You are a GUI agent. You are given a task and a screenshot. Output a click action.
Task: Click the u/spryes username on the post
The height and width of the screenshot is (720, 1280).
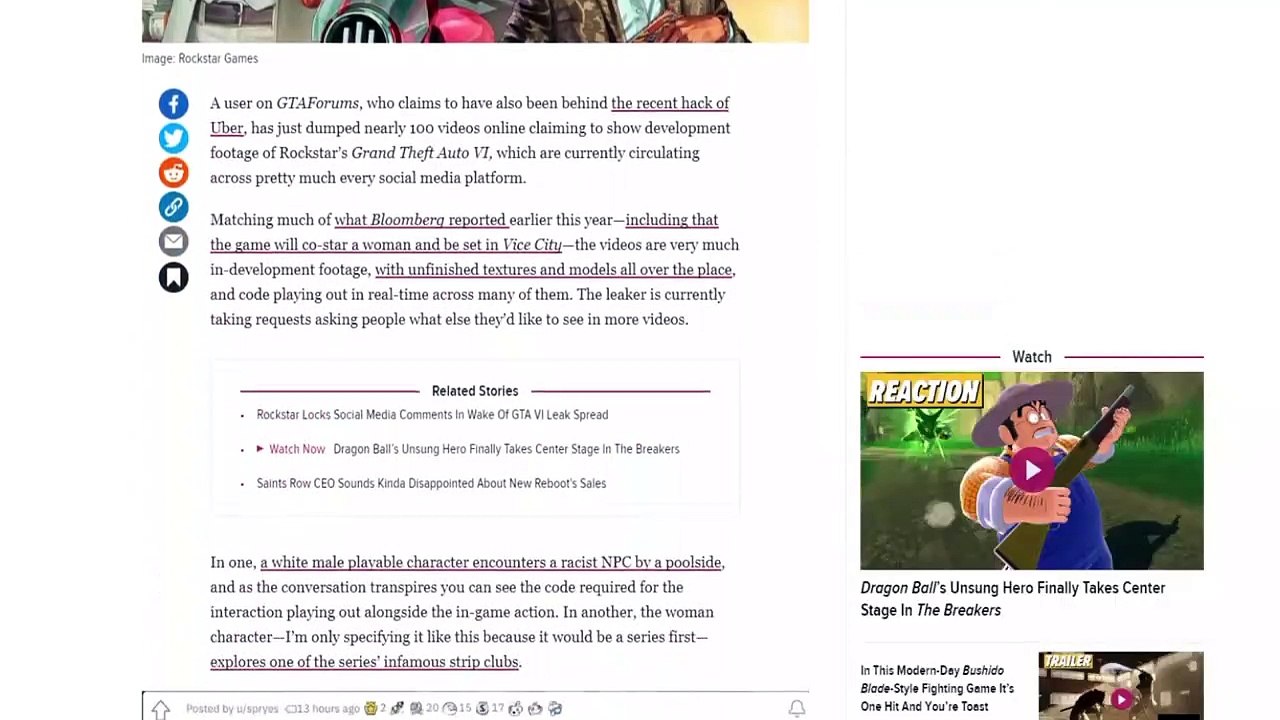(x=256, y=709)
